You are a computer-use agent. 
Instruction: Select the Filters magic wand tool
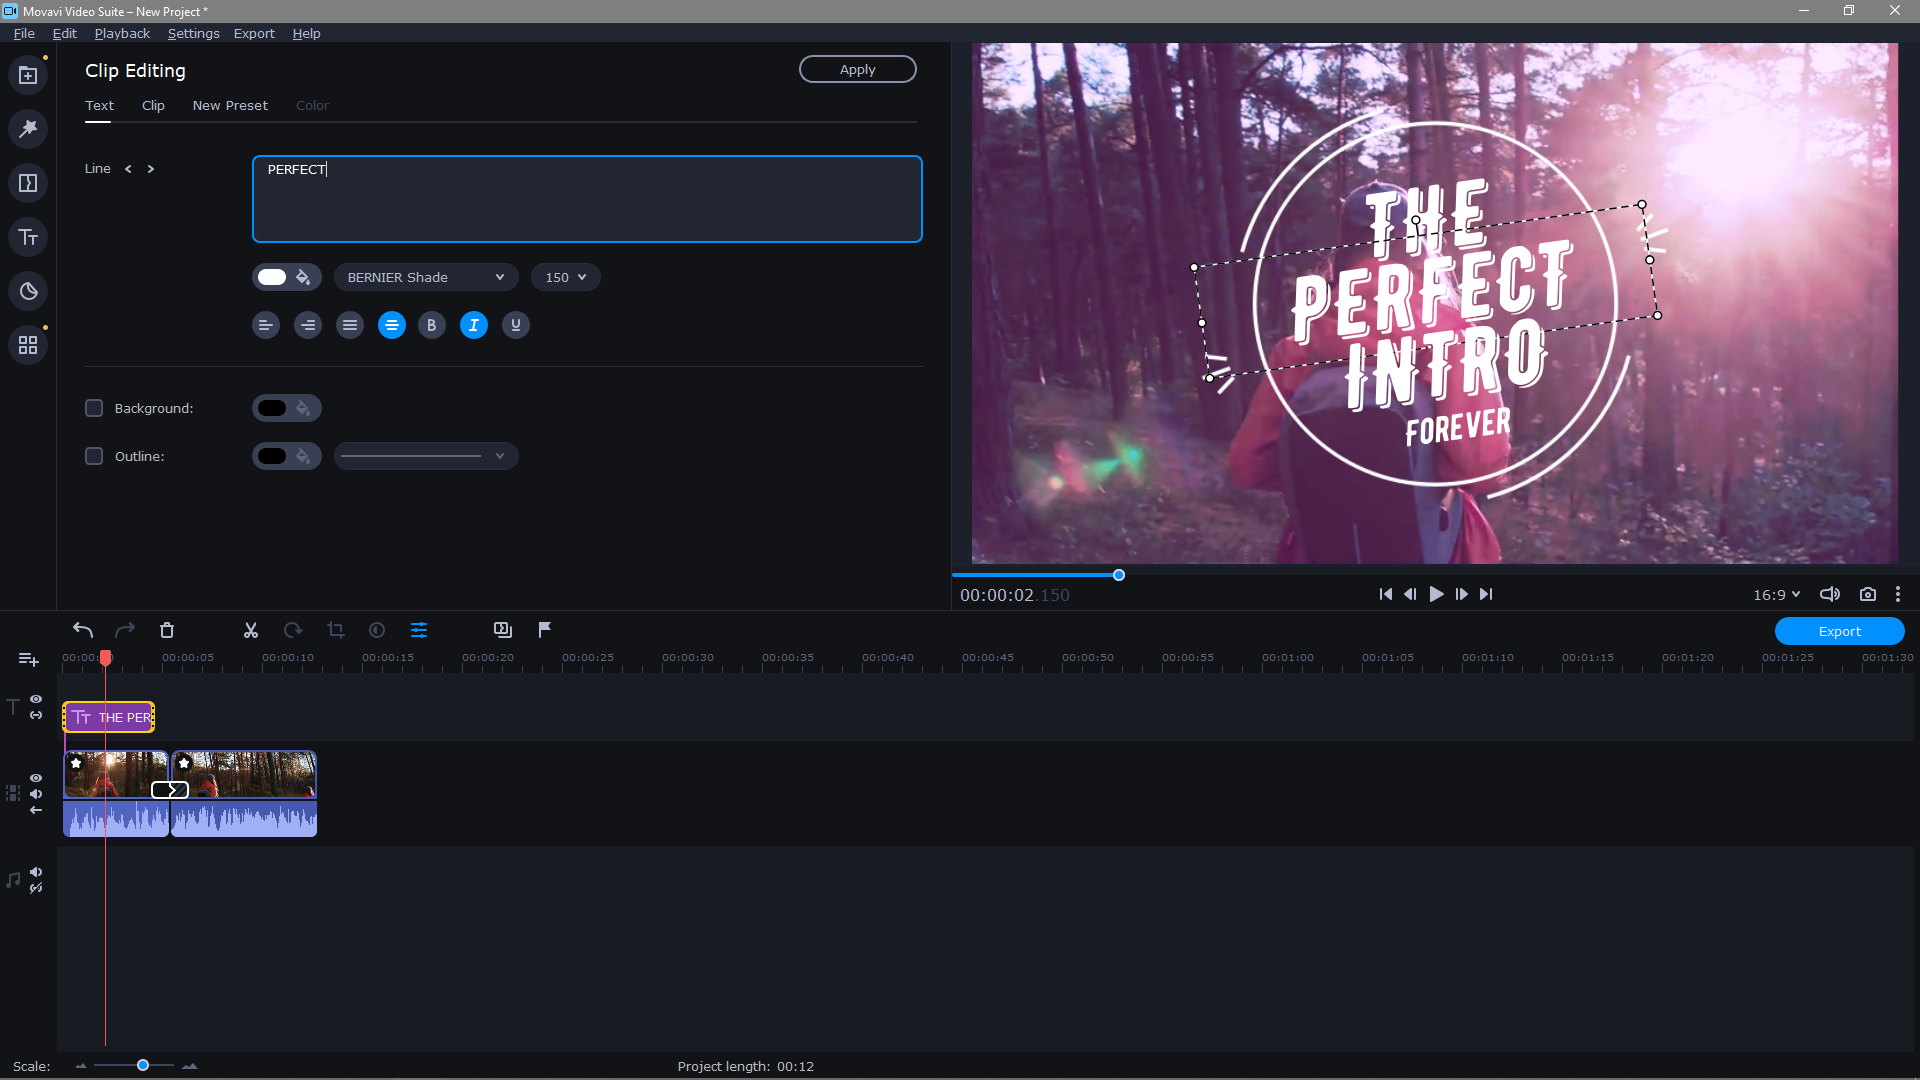(x=27, y=128)
